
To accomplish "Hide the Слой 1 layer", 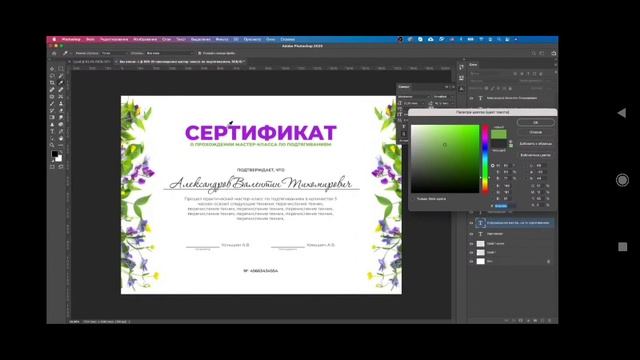I will click(x=471, y=252).
